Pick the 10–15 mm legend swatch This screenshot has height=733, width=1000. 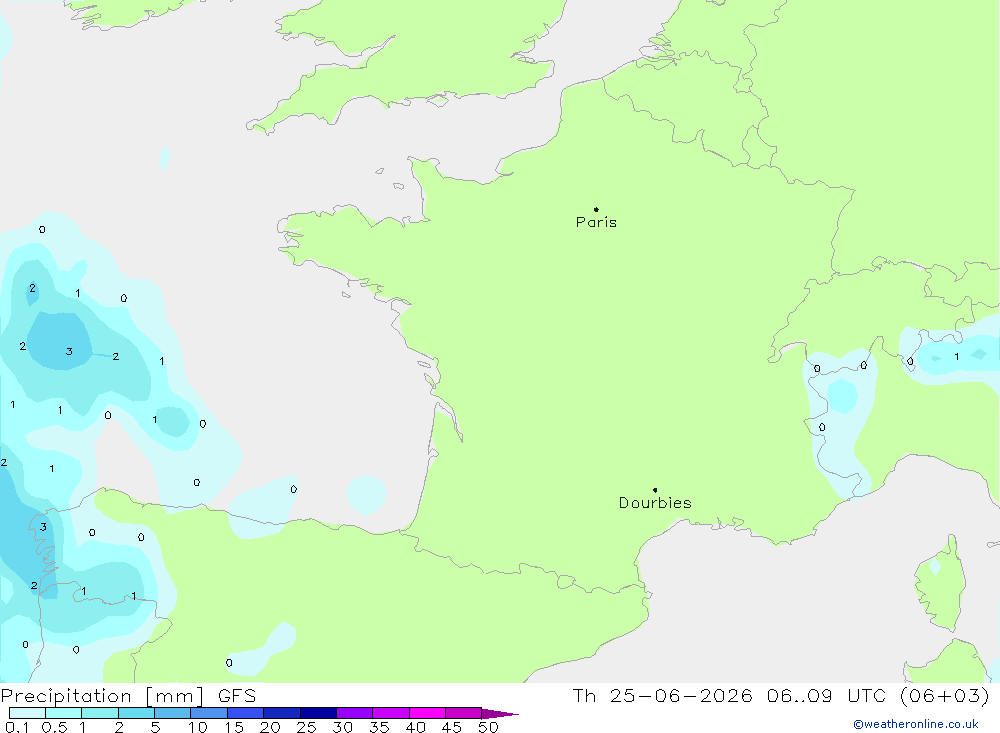209,713
